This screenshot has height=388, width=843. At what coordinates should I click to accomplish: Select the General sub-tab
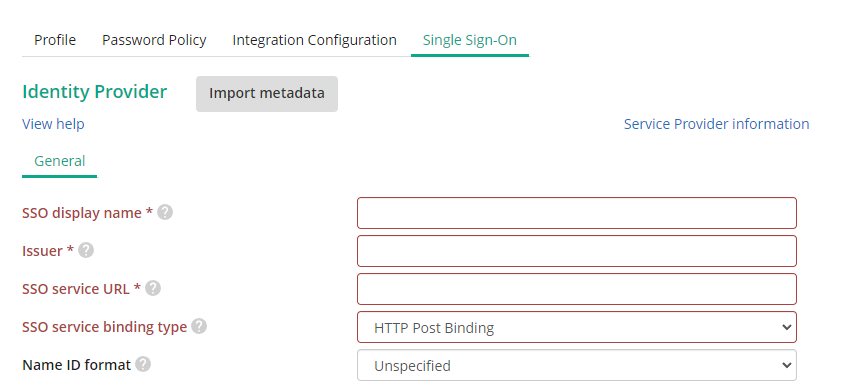[x=60, y=161]
